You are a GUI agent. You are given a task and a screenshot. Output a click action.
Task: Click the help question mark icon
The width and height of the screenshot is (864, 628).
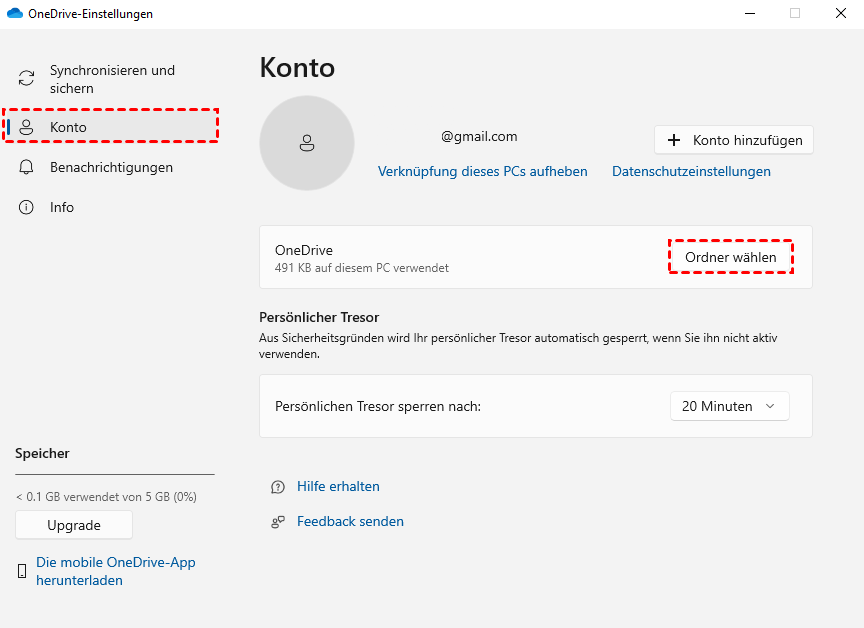click(x=278, y=487)
